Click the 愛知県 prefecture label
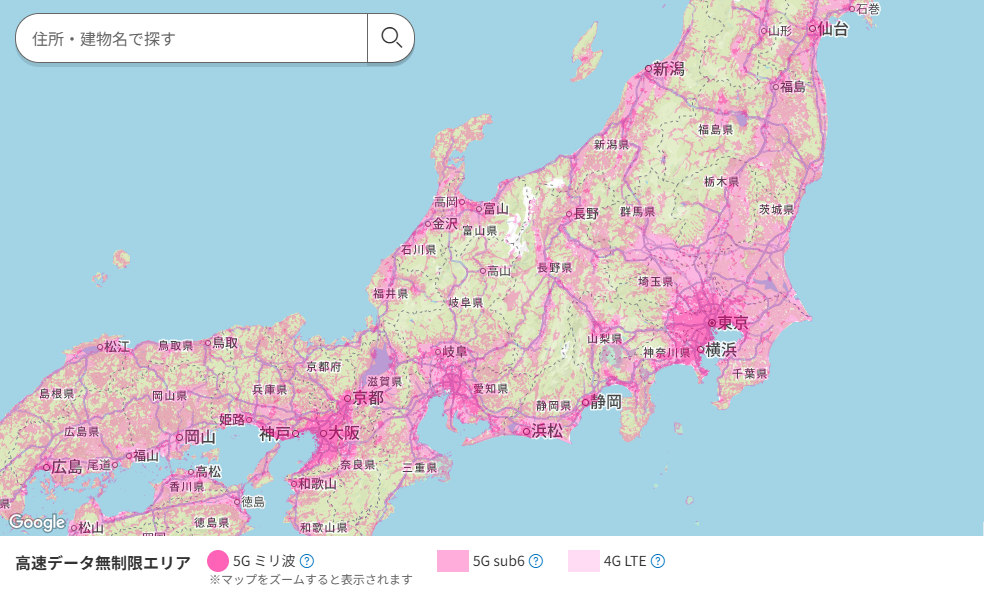This screenshot has height=597, width=984. point(491,389)
